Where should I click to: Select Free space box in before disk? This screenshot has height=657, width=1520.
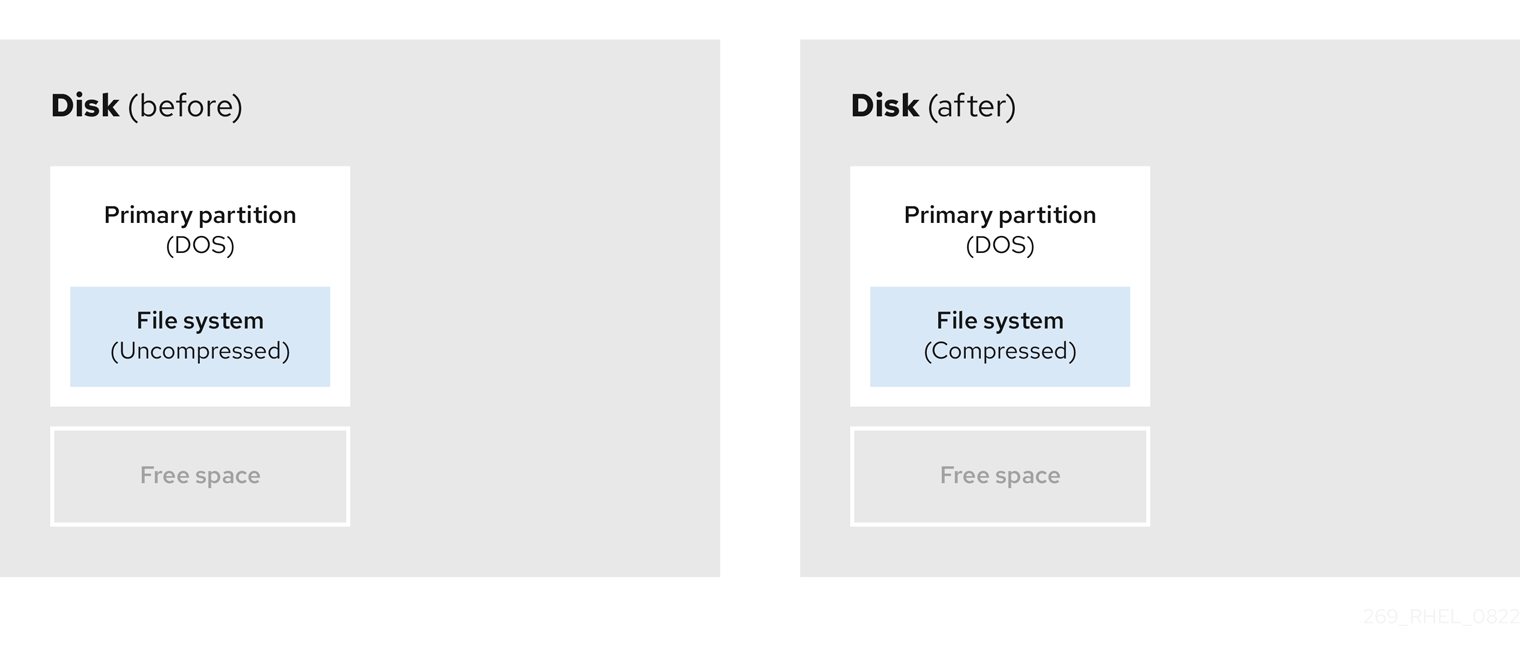(200, 476)
